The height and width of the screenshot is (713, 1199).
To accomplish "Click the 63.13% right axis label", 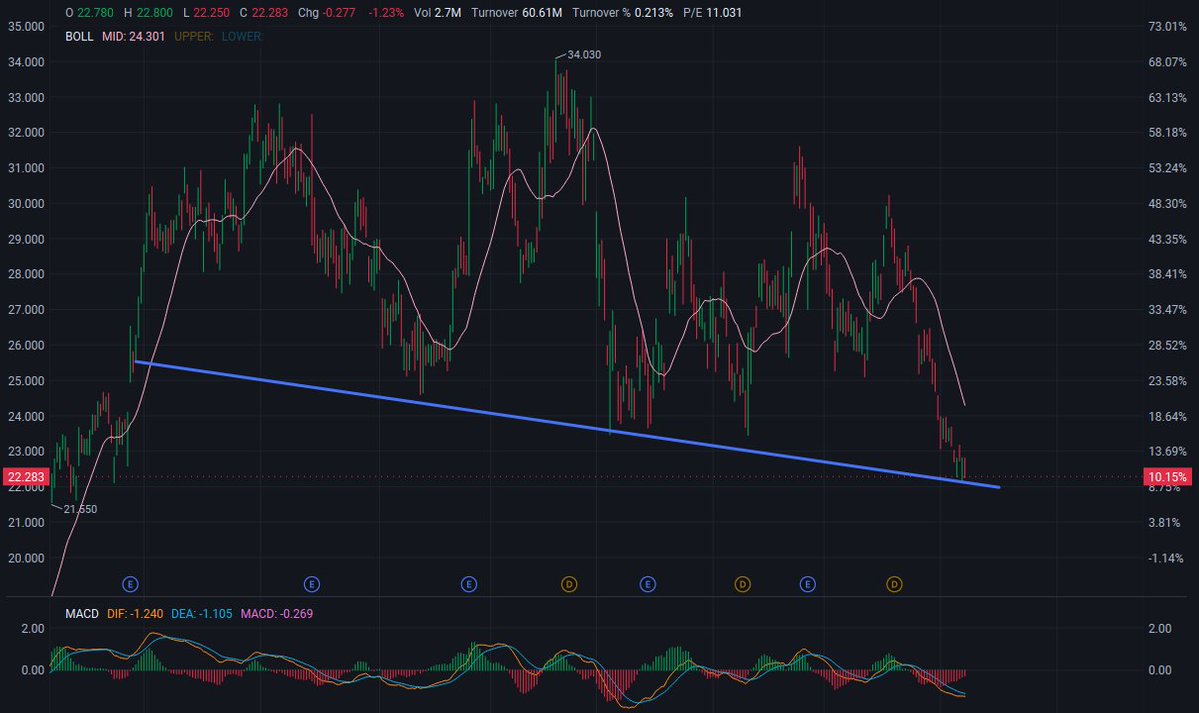I will coord(1167,97).
